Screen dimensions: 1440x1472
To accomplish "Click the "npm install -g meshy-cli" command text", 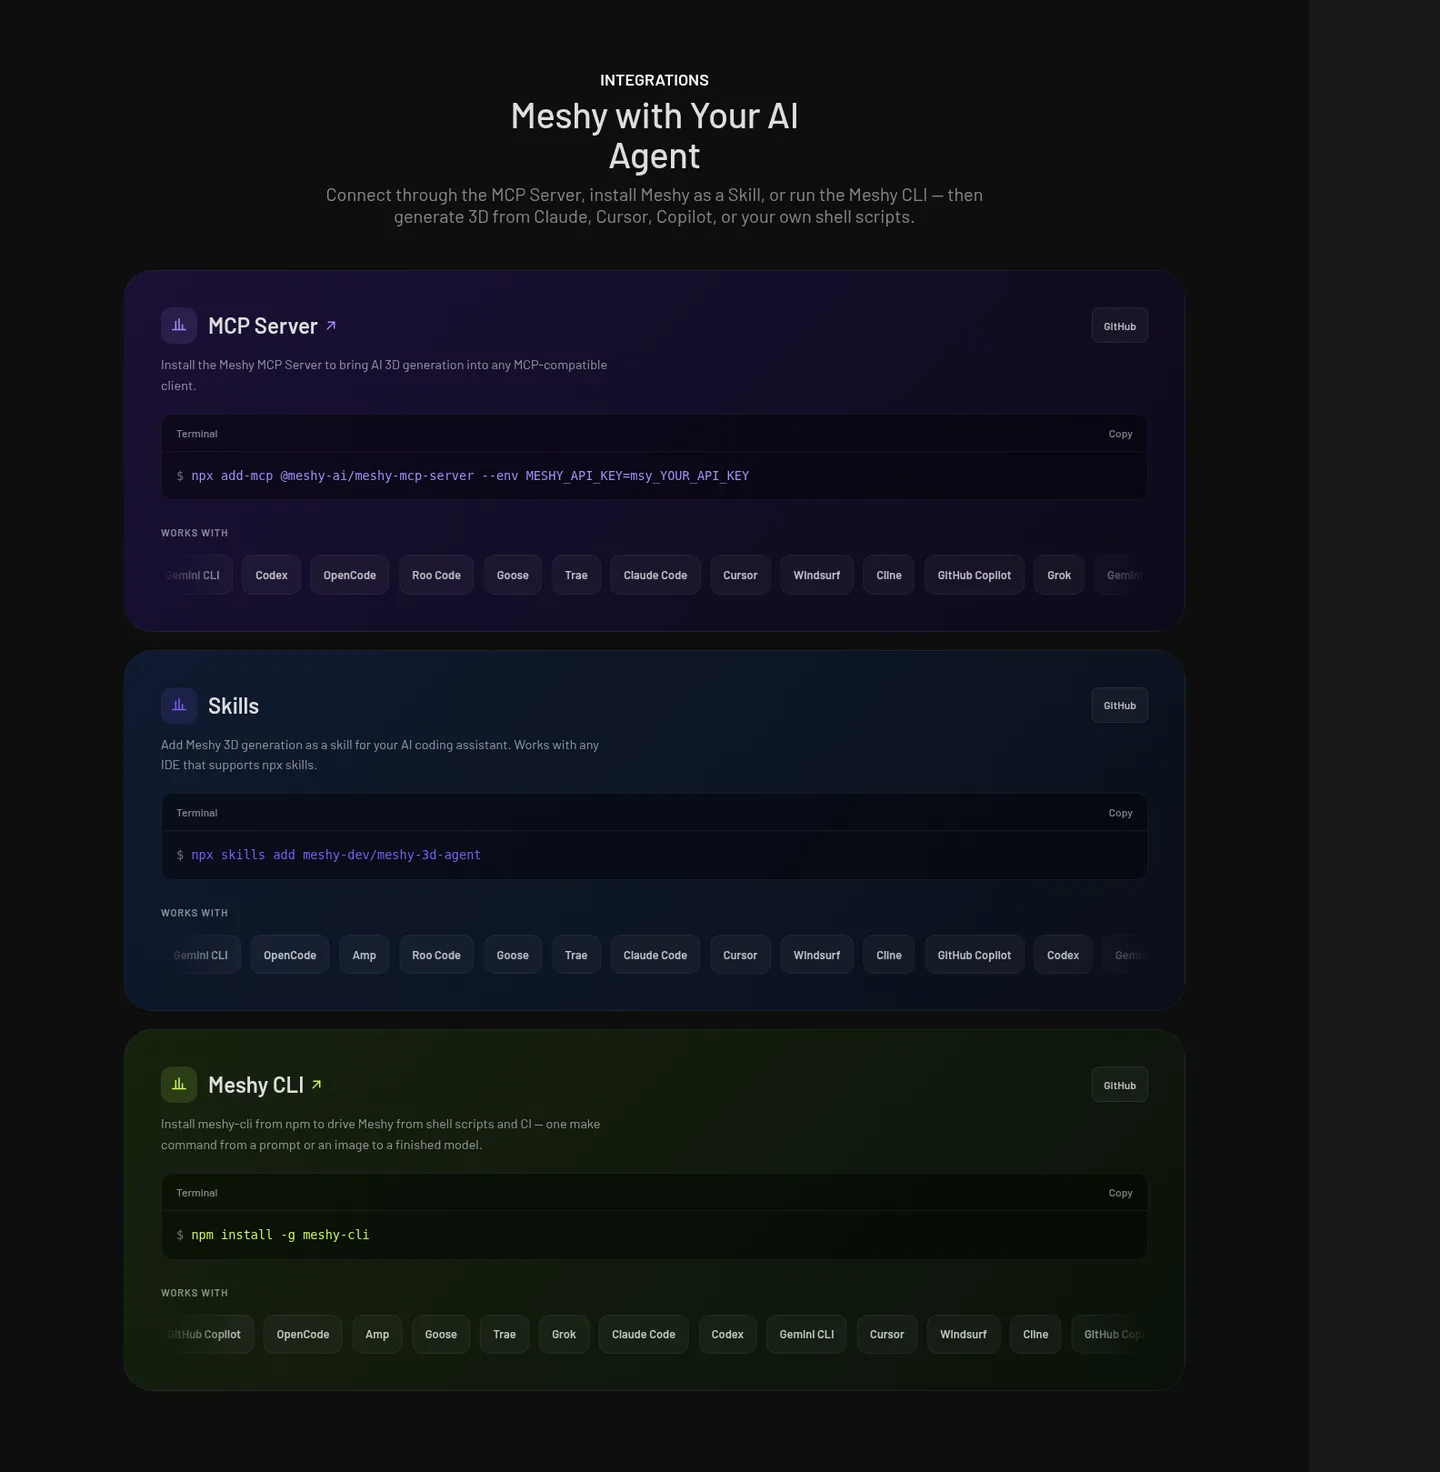I will (280, 1235).
